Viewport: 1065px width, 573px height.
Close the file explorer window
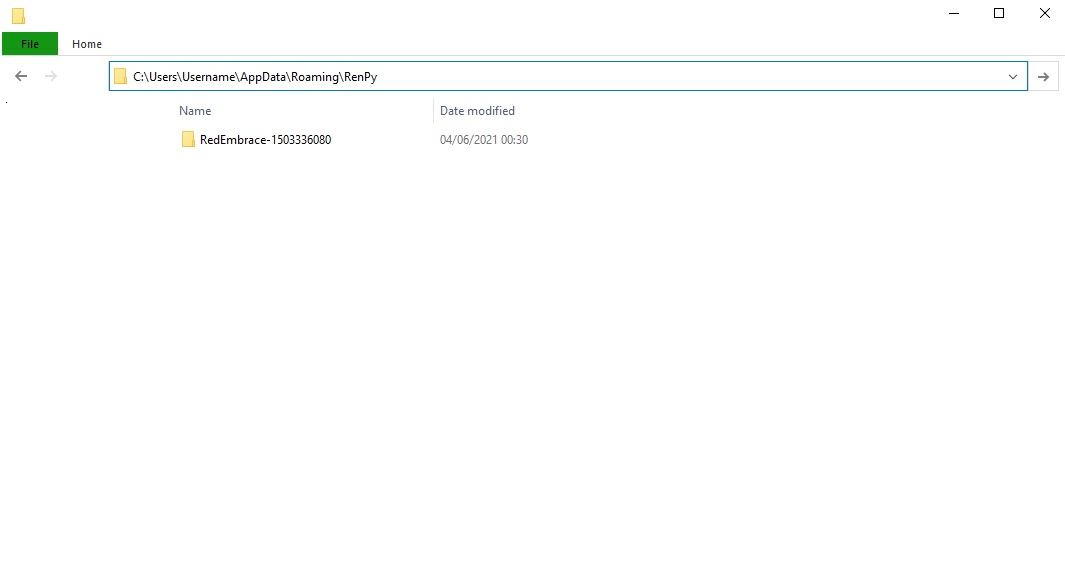tap(1044, 13)
